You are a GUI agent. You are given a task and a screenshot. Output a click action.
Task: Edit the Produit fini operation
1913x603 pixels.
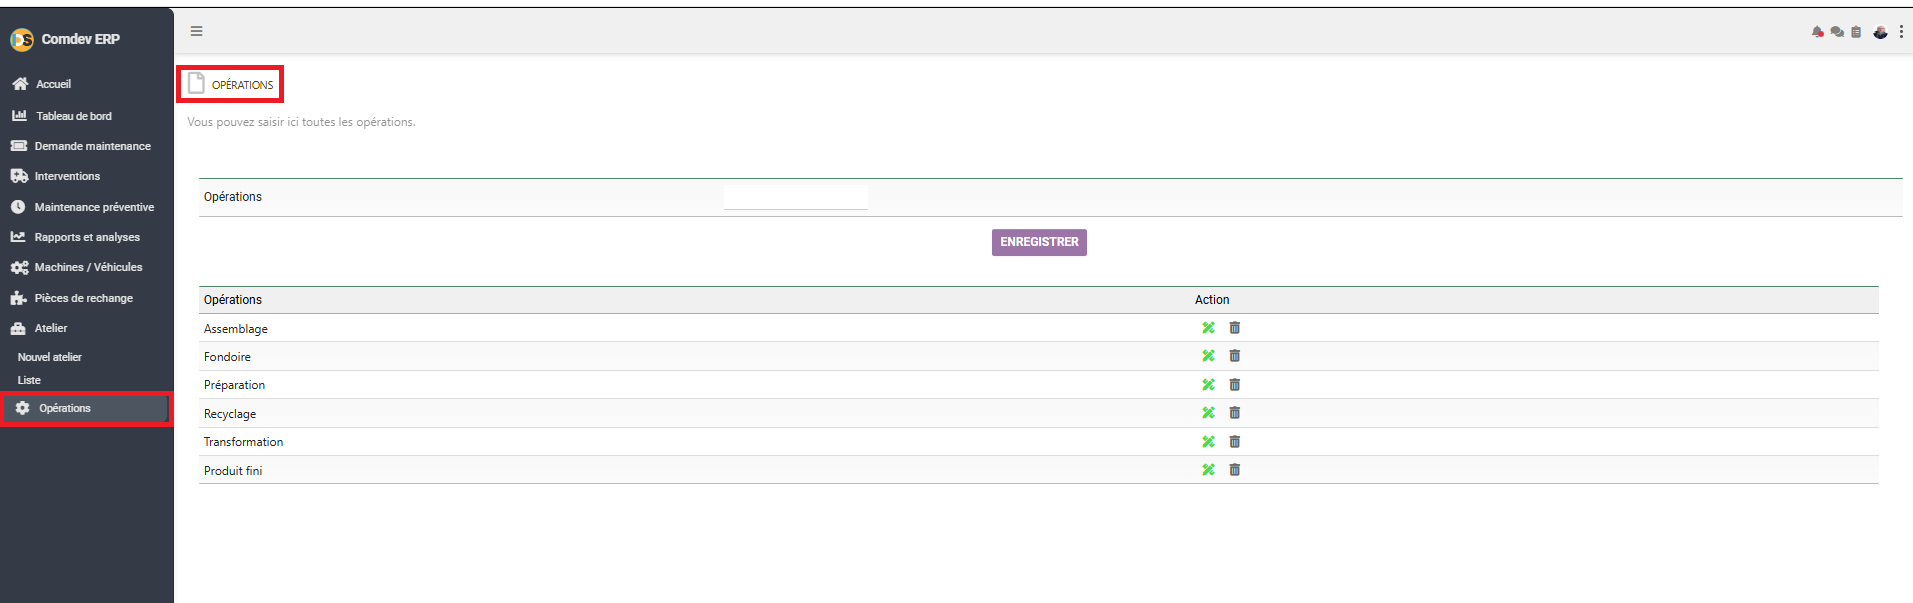tap(1208, 470)
